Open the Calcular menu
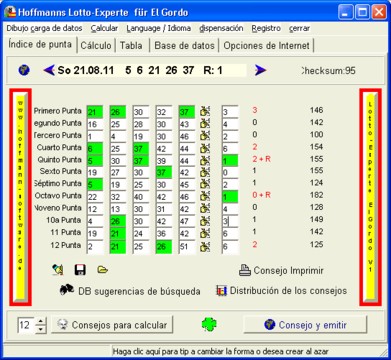The height and width of the screenshot is (360, 391). 104,29
